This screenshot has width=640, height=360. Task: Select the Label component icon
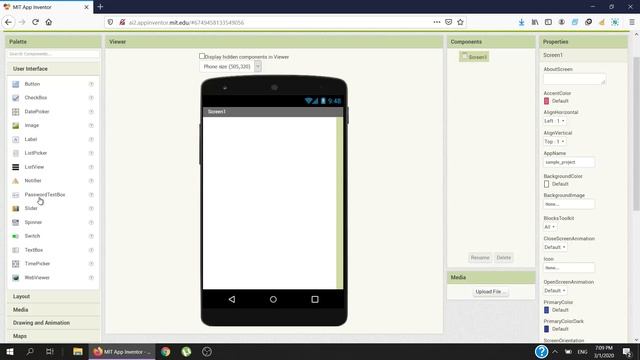point(16,140)
